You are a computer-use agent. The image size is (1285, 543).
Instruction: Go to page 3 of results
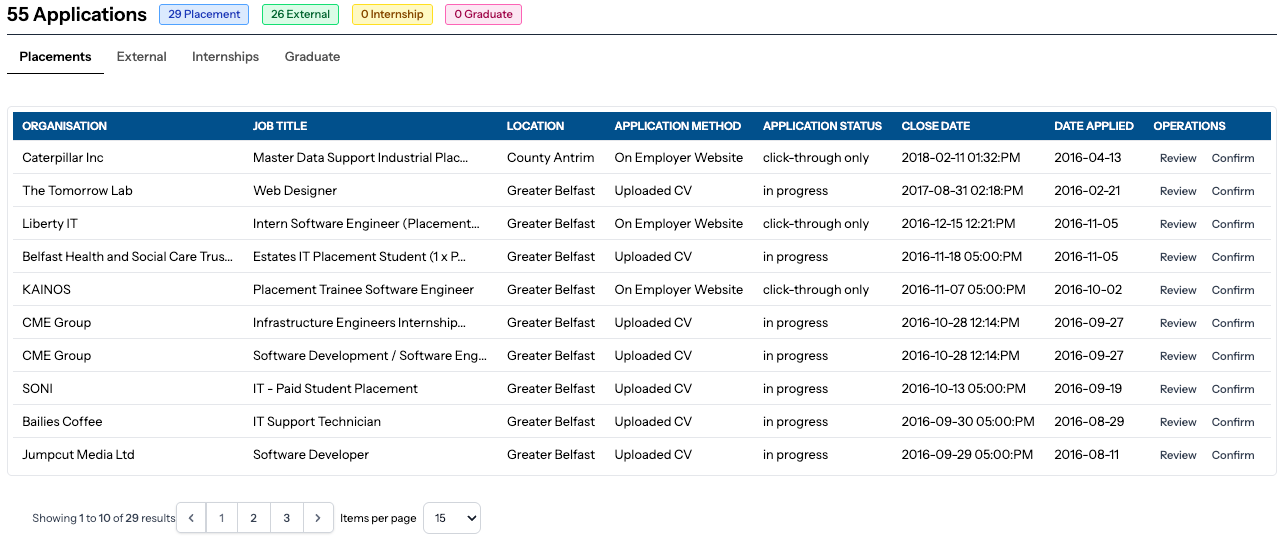[x=287, y=518]
